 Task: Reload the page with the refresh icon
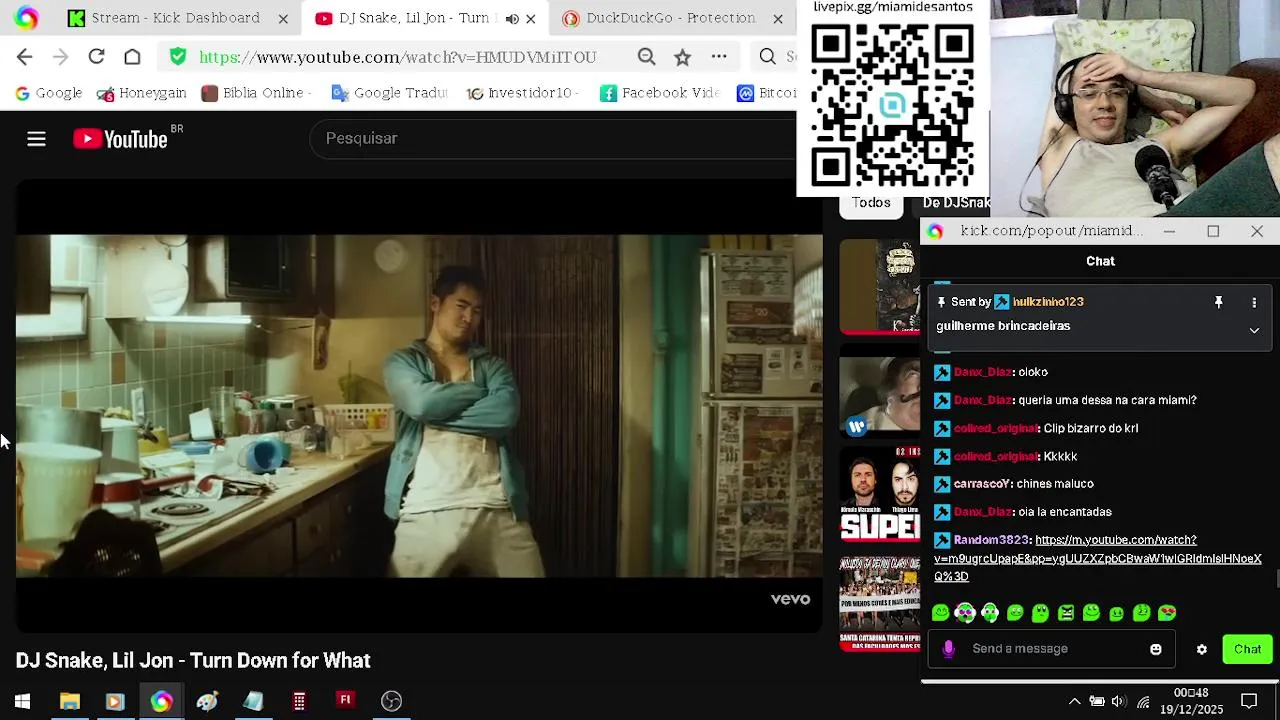[96, 57]
